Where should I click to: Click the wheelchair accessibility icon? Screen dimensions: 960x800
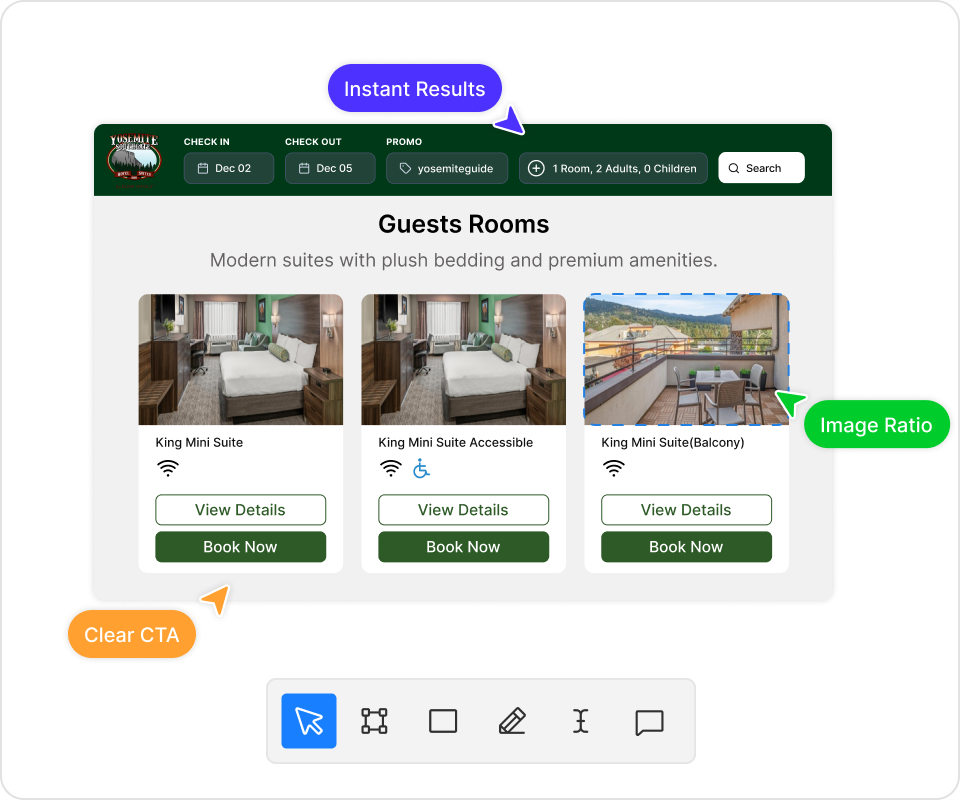pos(421,468)
